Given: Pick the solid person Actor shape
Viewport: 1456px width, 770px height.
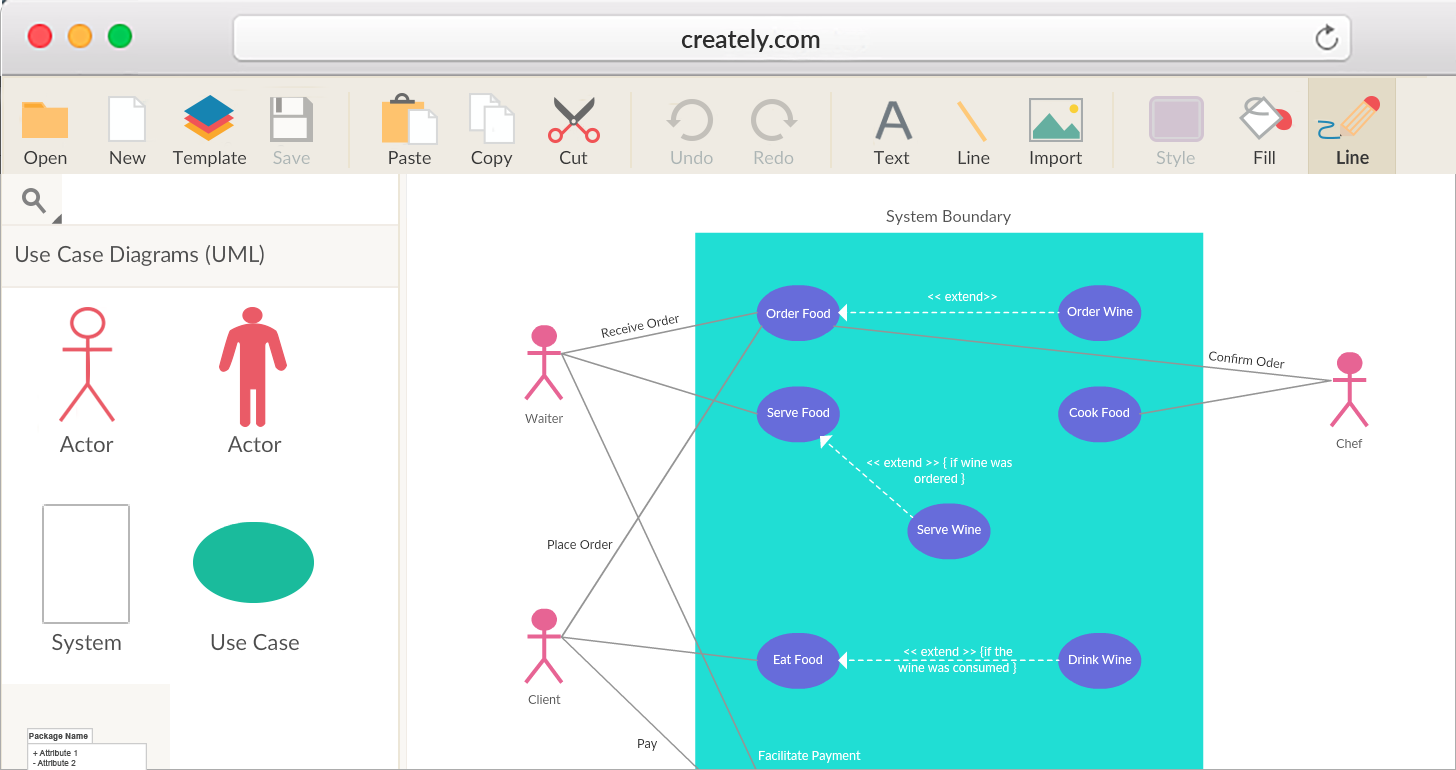Looking at the screenshot, I should pos(253,367).
